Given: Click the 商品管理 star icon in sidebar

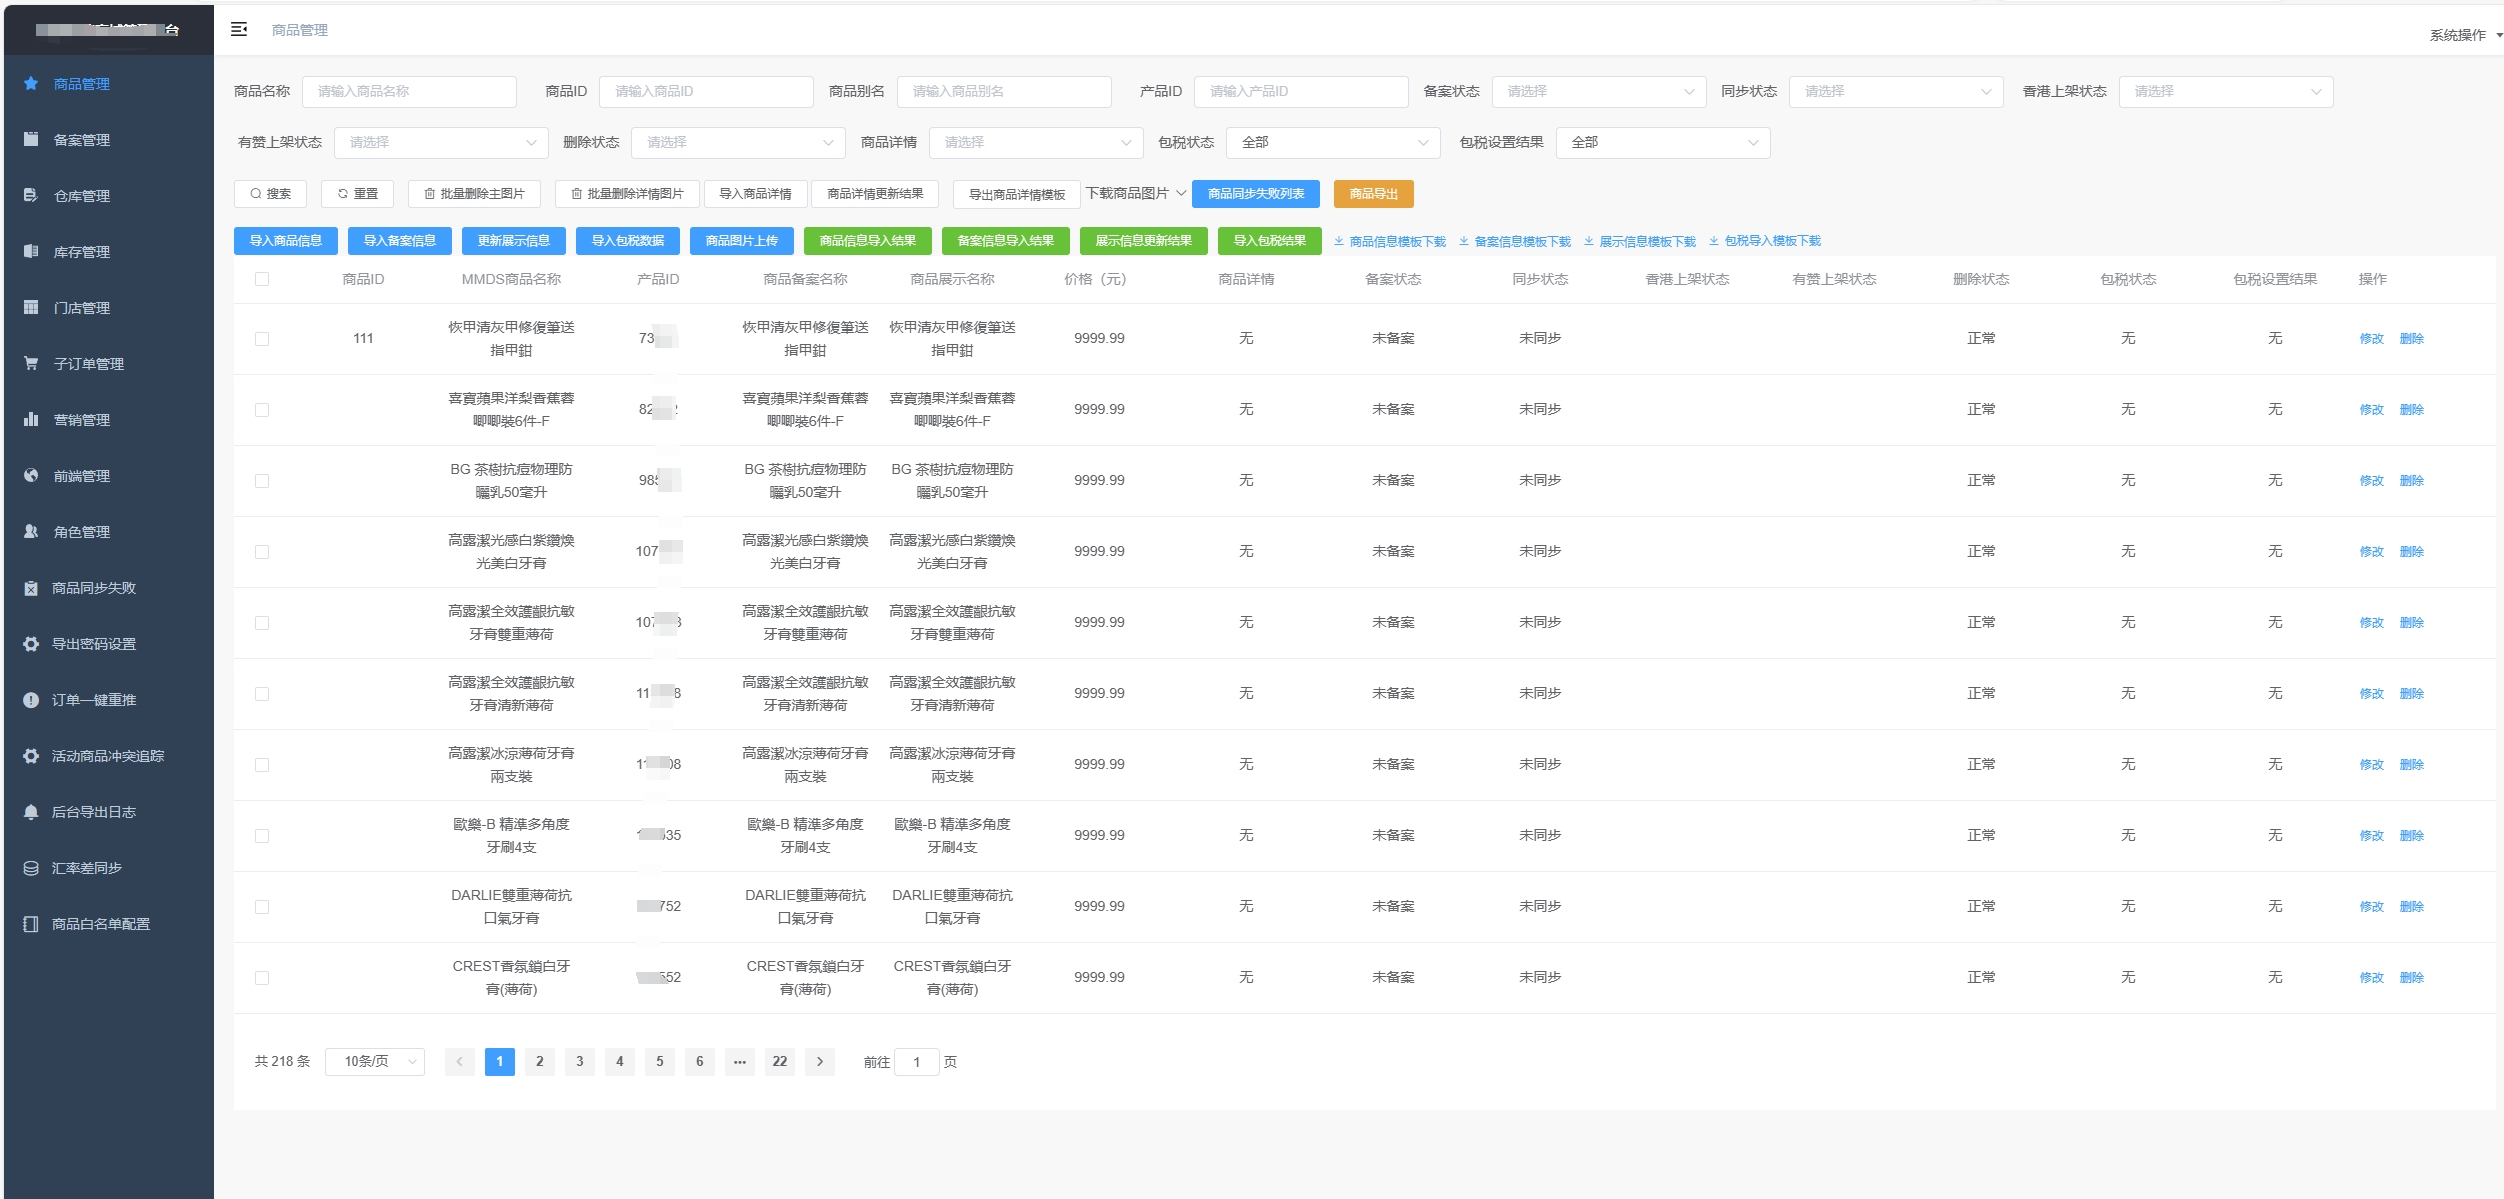Looking at the screenshot, I should click(x=31, y=83).
